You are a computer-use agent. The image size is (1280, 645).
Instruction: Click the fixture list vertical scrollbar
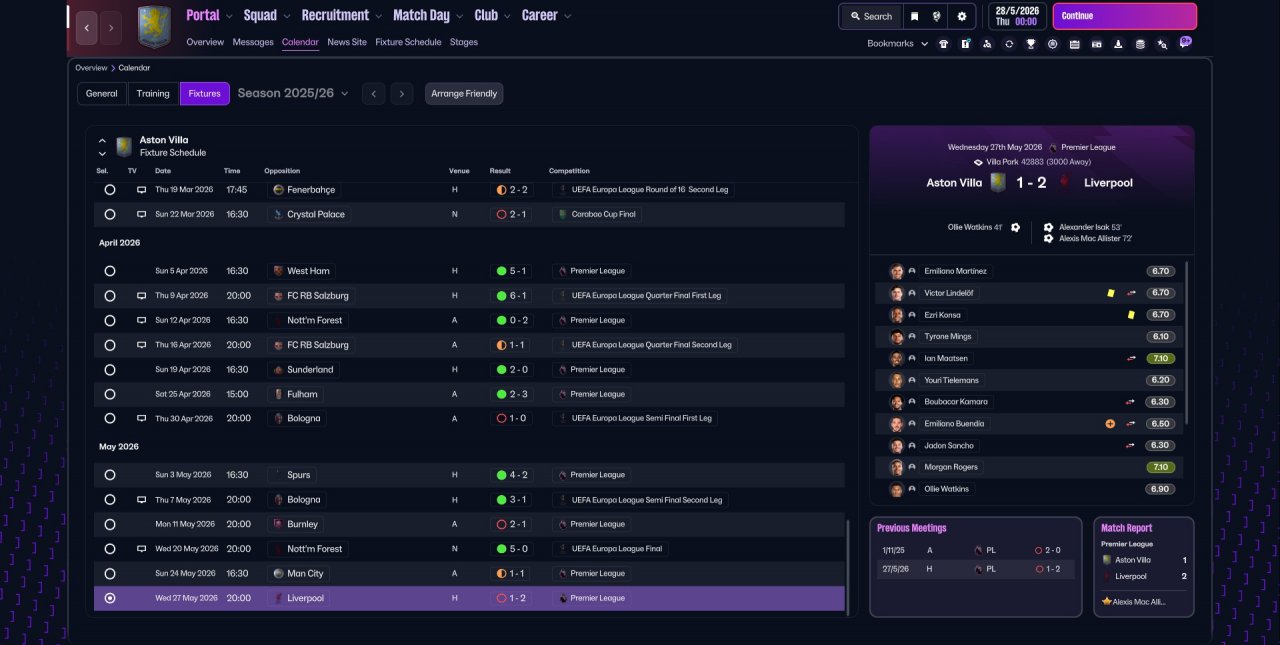point(847,566)
